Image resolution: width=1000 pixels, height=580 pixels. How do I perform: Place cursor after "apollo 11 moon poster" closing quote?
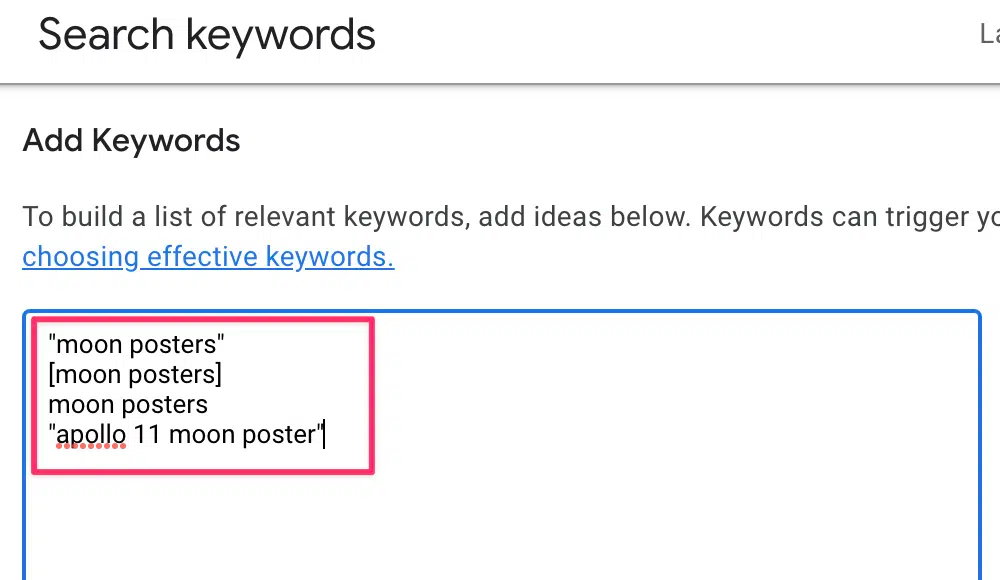tap(323, 435)
